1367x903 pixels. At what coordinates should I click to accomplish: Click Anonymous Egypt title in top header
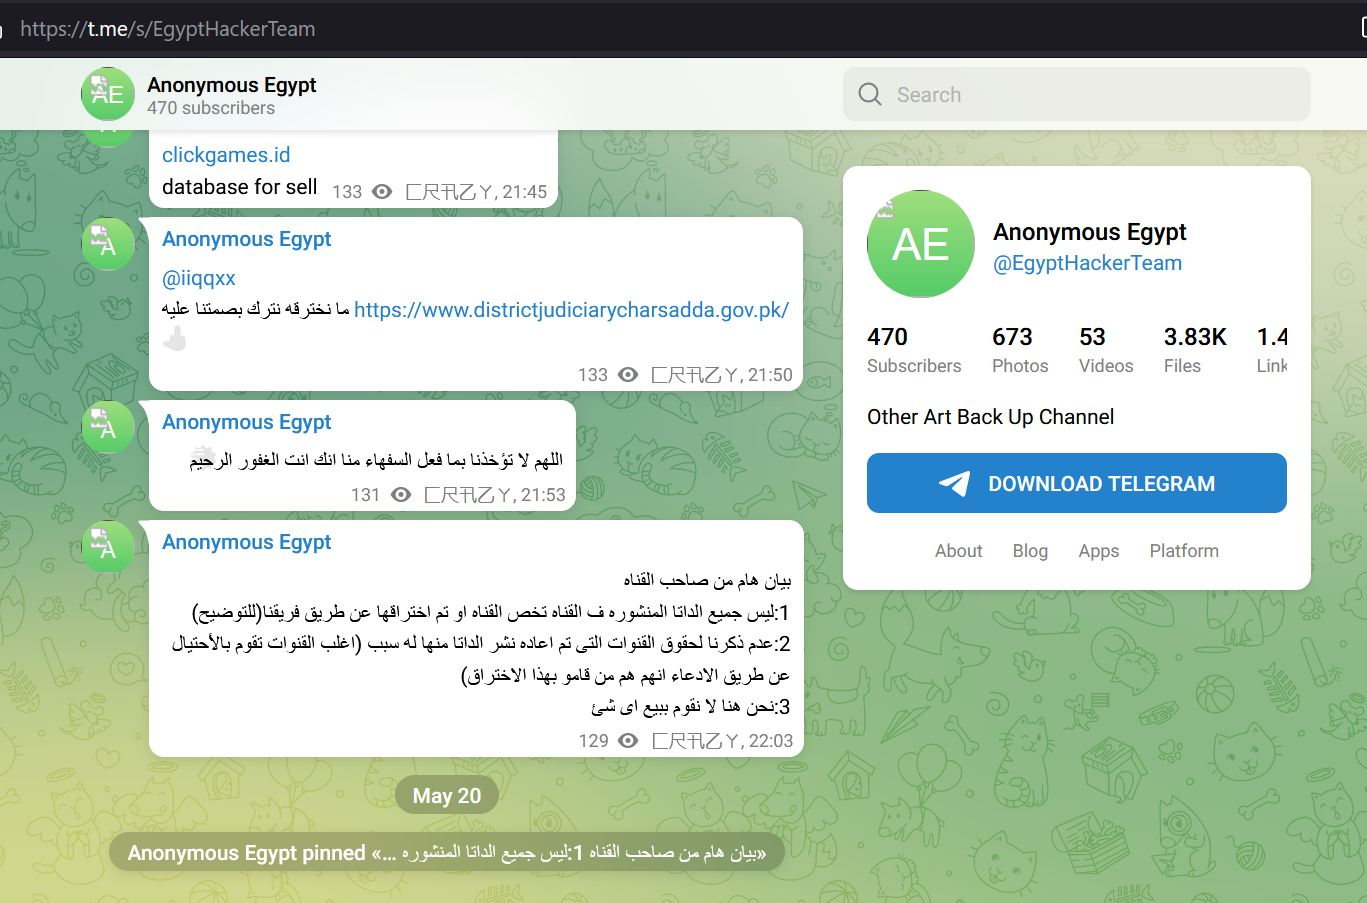[232, 85]
